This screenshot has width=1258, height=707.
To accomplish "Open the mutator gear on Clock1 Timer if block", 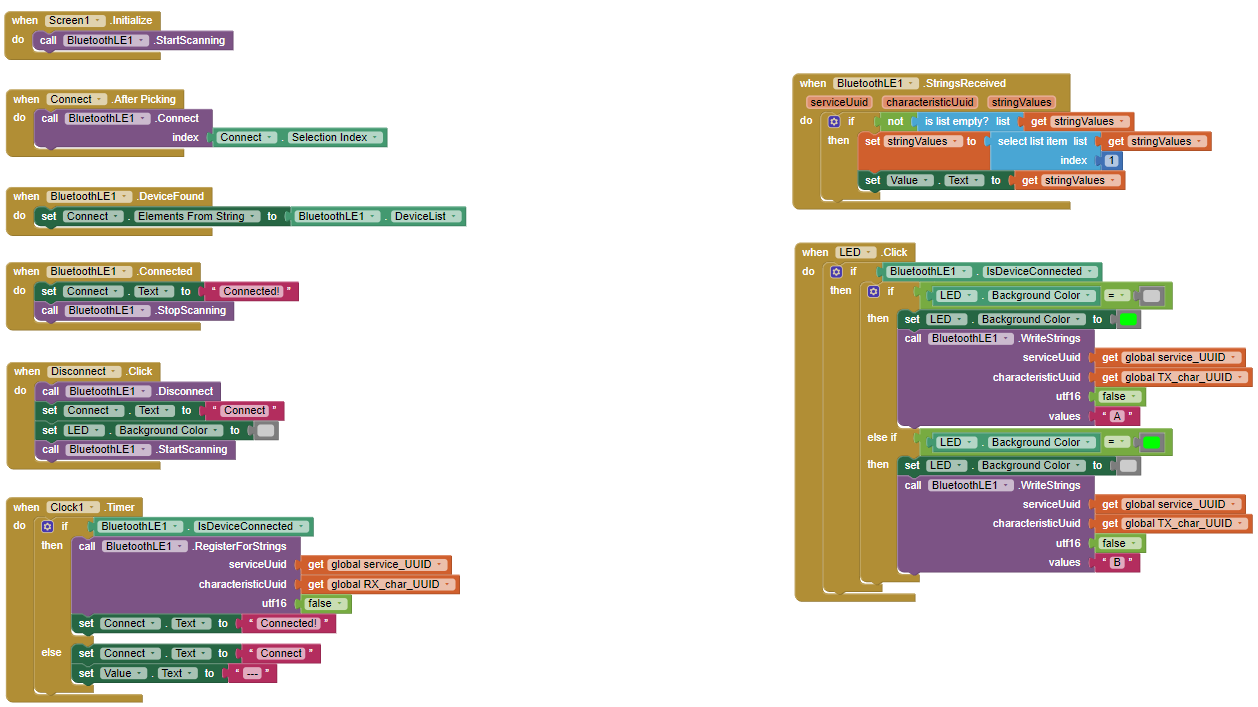I will (47, 526).
